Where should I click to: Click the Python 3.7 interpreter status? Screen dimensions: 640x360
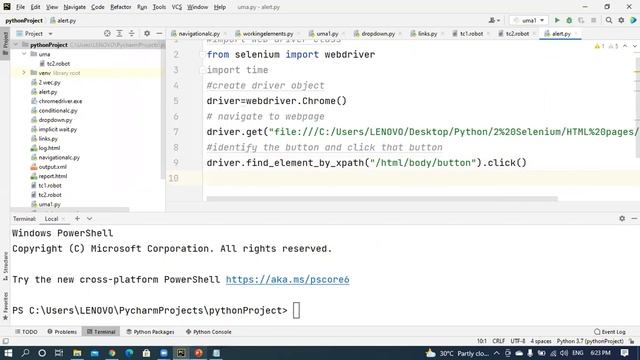[x=590, y=341]
